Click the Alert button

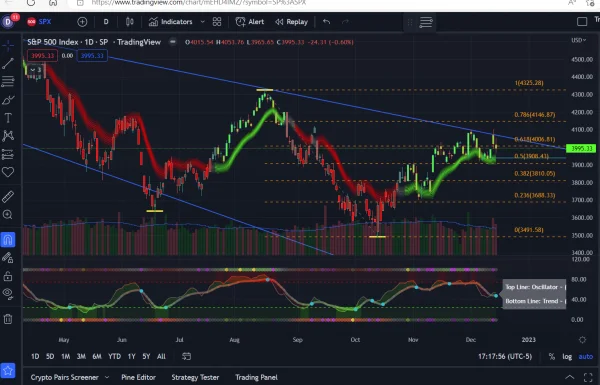tap(249, 22)
